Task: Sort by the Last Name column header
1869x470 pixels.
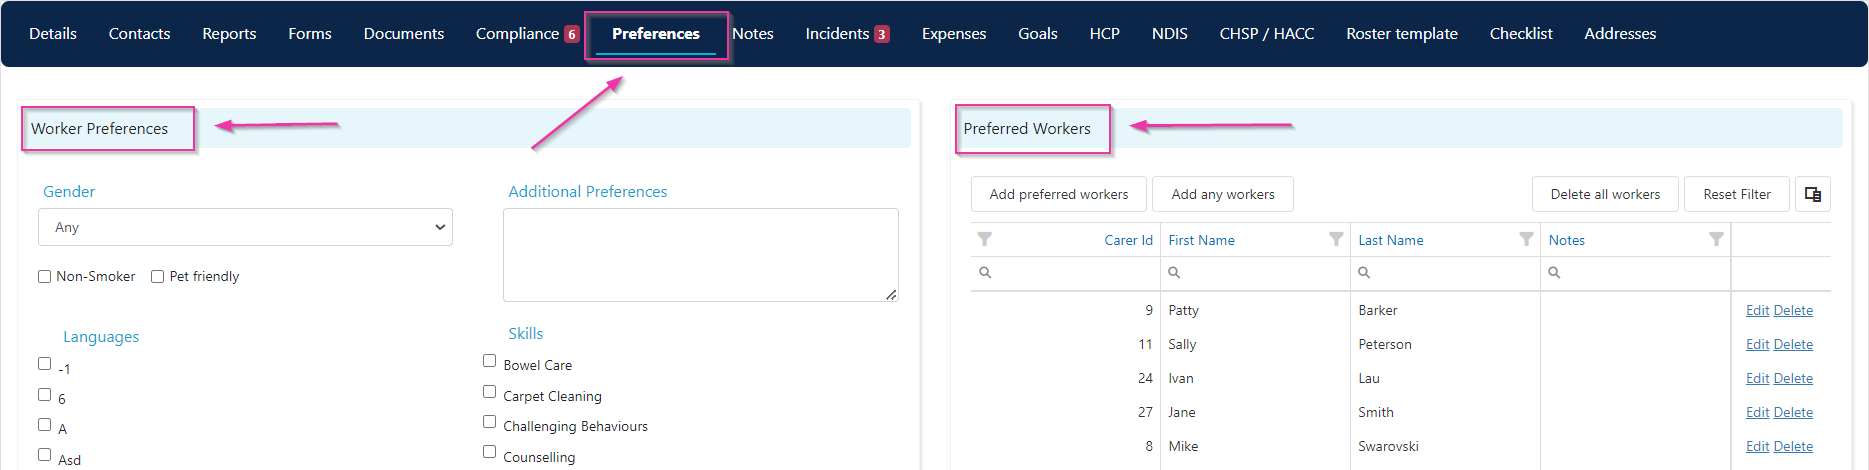Action: click(x=1391, y=240)
